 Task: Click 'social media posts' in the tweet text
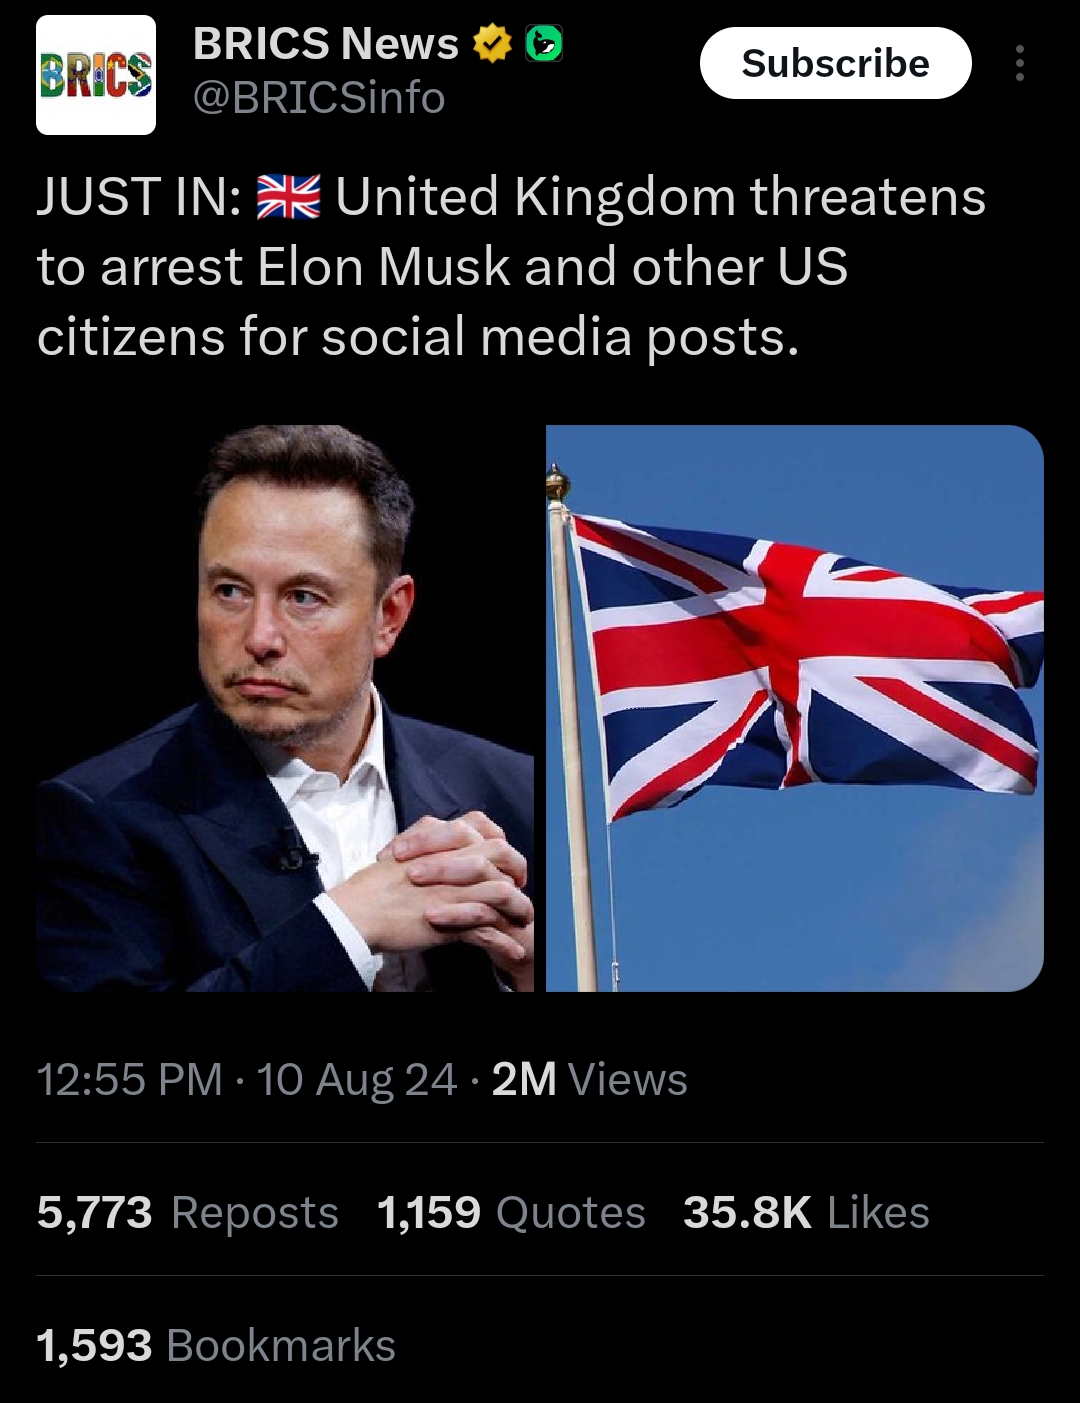click(x=559, y=337)
